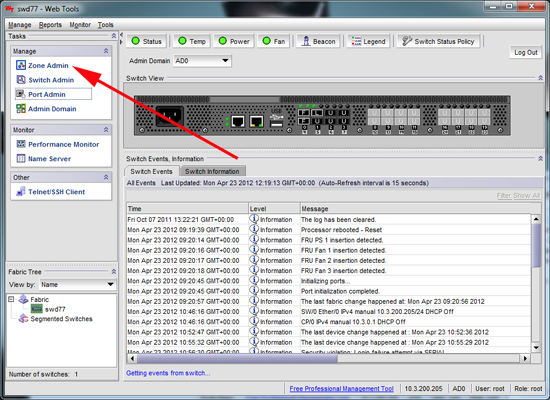Launch the Performance Monitor icon
This screenshot has height=400, width=550.
tap(21, 144)
